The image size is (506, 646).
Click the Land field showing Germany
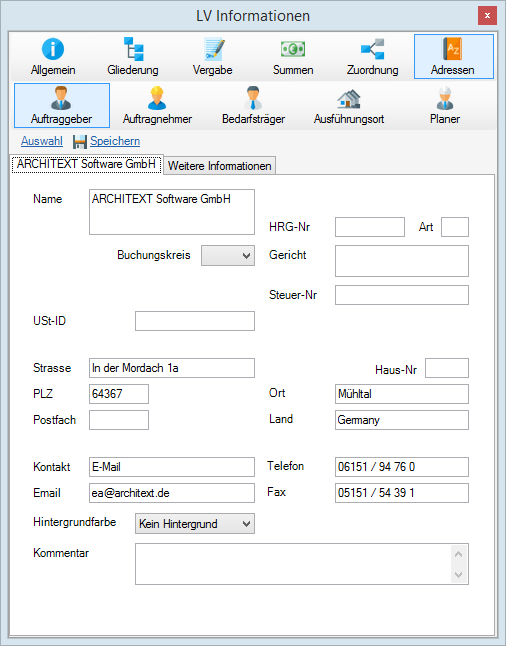point(402,420)
